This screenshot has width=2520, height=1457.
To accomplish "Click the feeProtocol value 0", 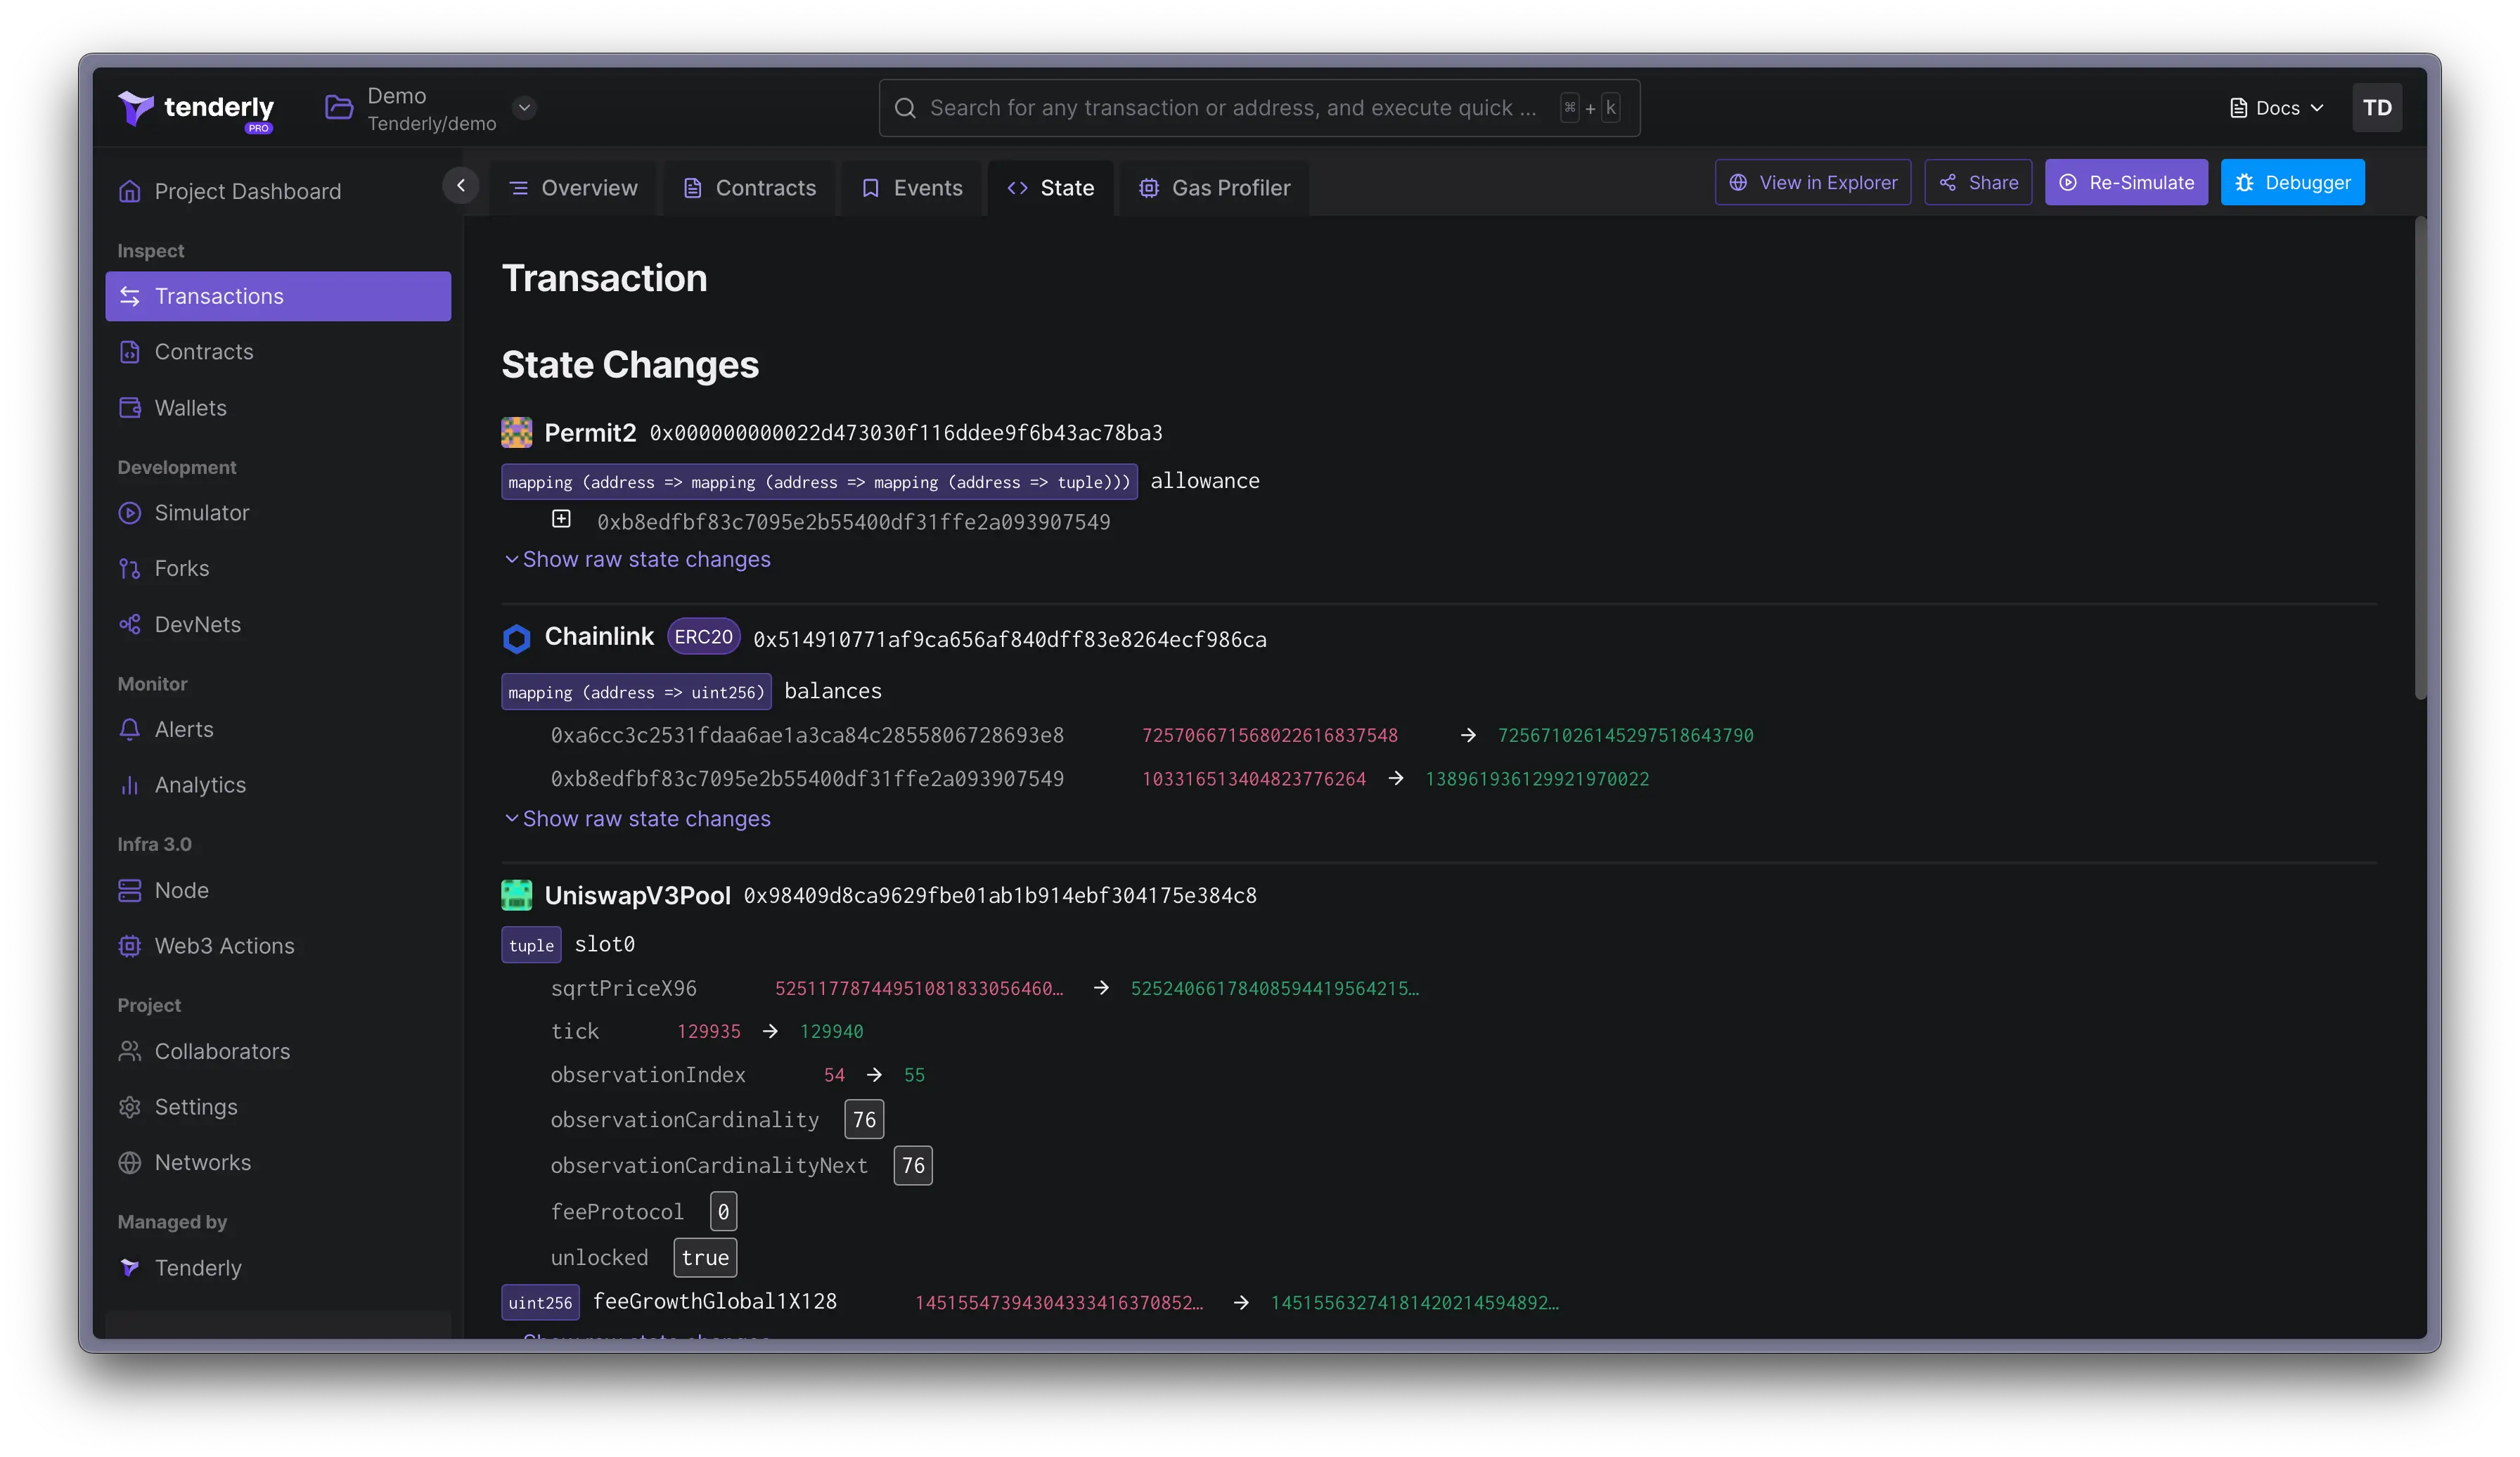I will point(723,1212).
